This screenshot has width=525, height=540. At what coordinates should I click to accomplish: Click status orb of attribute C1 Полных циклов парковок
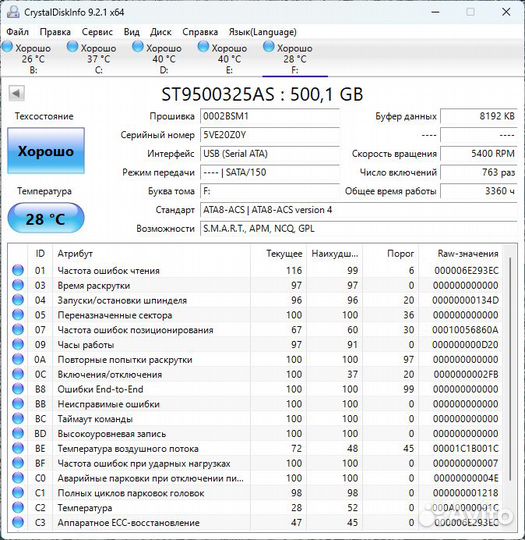(x=18, y=492)
